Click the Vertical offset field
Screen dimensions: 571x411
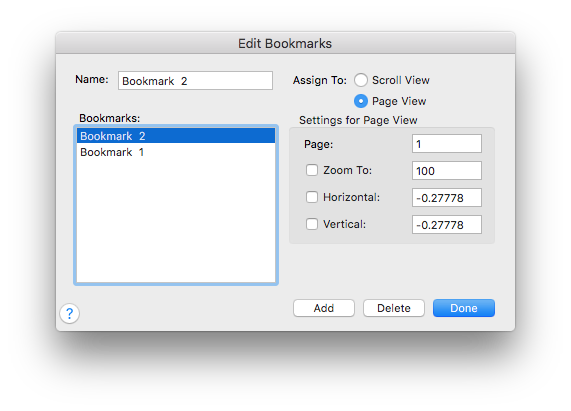point(447,225)
